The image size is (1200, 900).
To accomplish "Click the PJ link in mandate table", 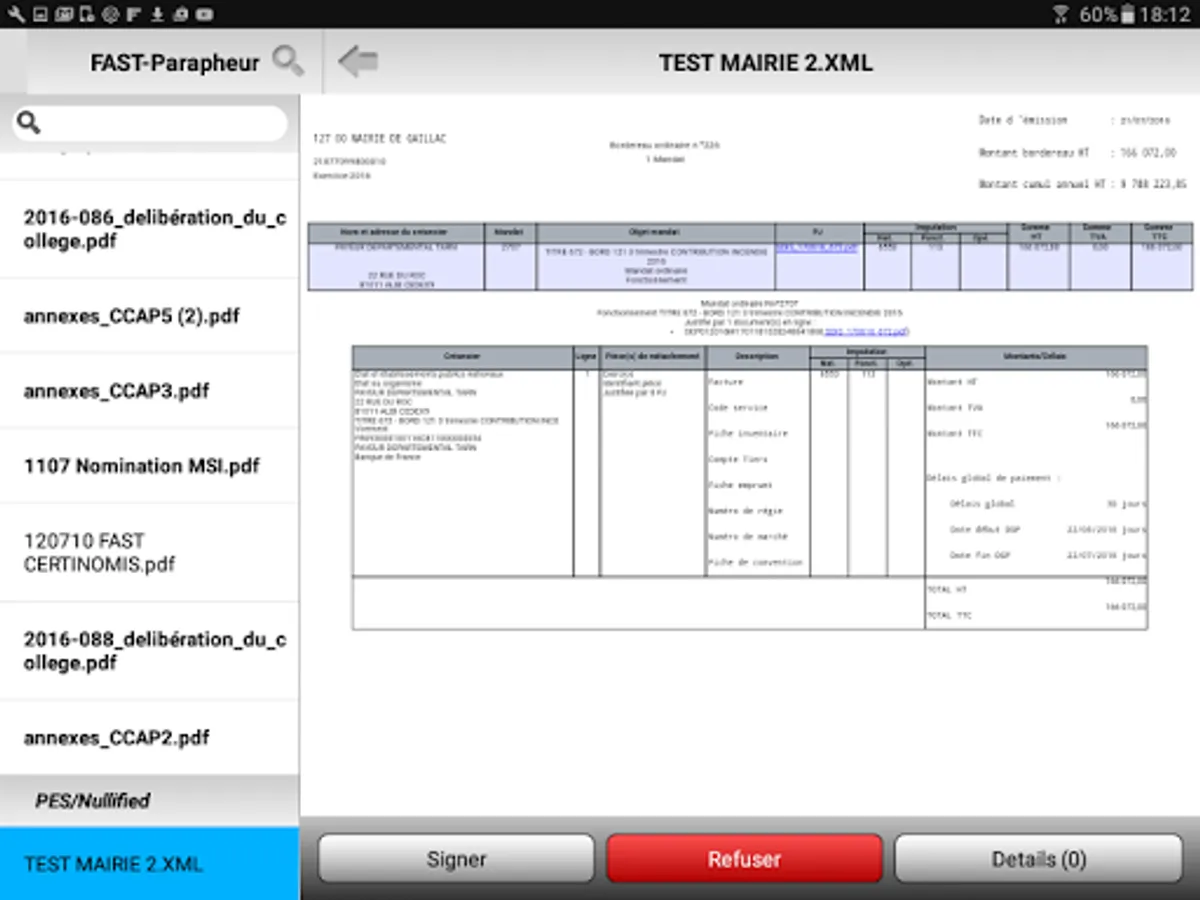I will (x=817, y=248).
